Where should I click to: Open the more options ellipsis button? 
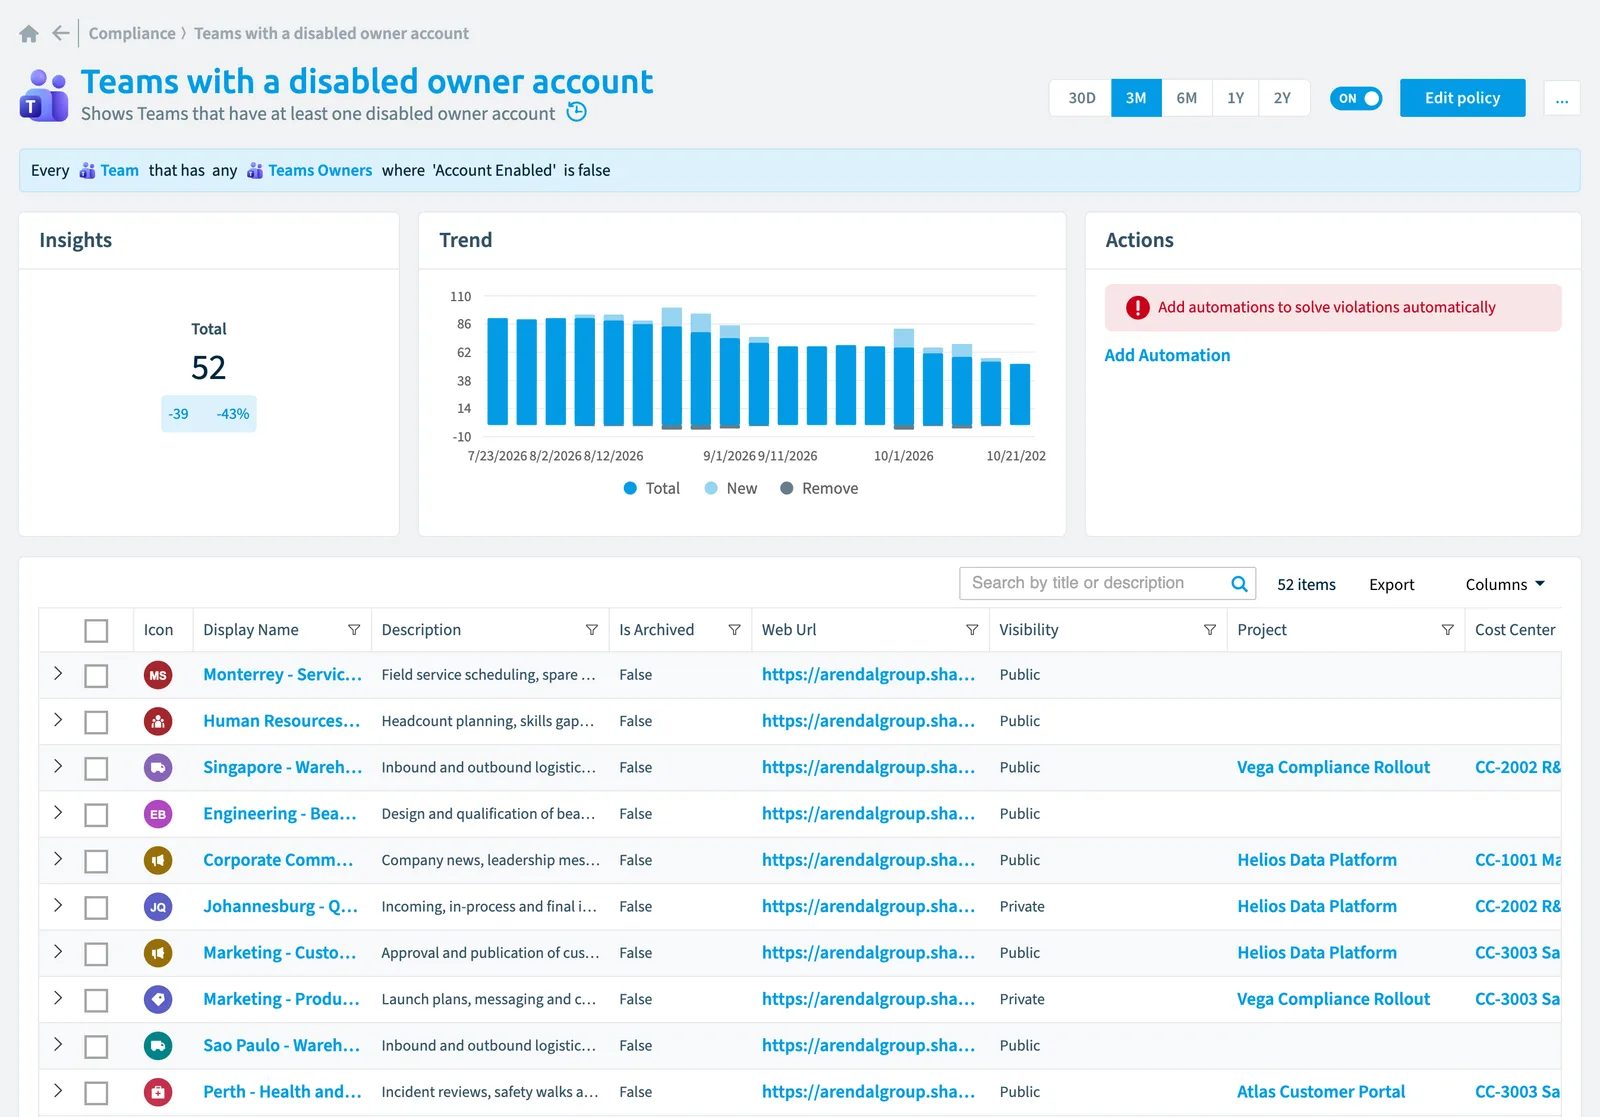point(1562,98)
